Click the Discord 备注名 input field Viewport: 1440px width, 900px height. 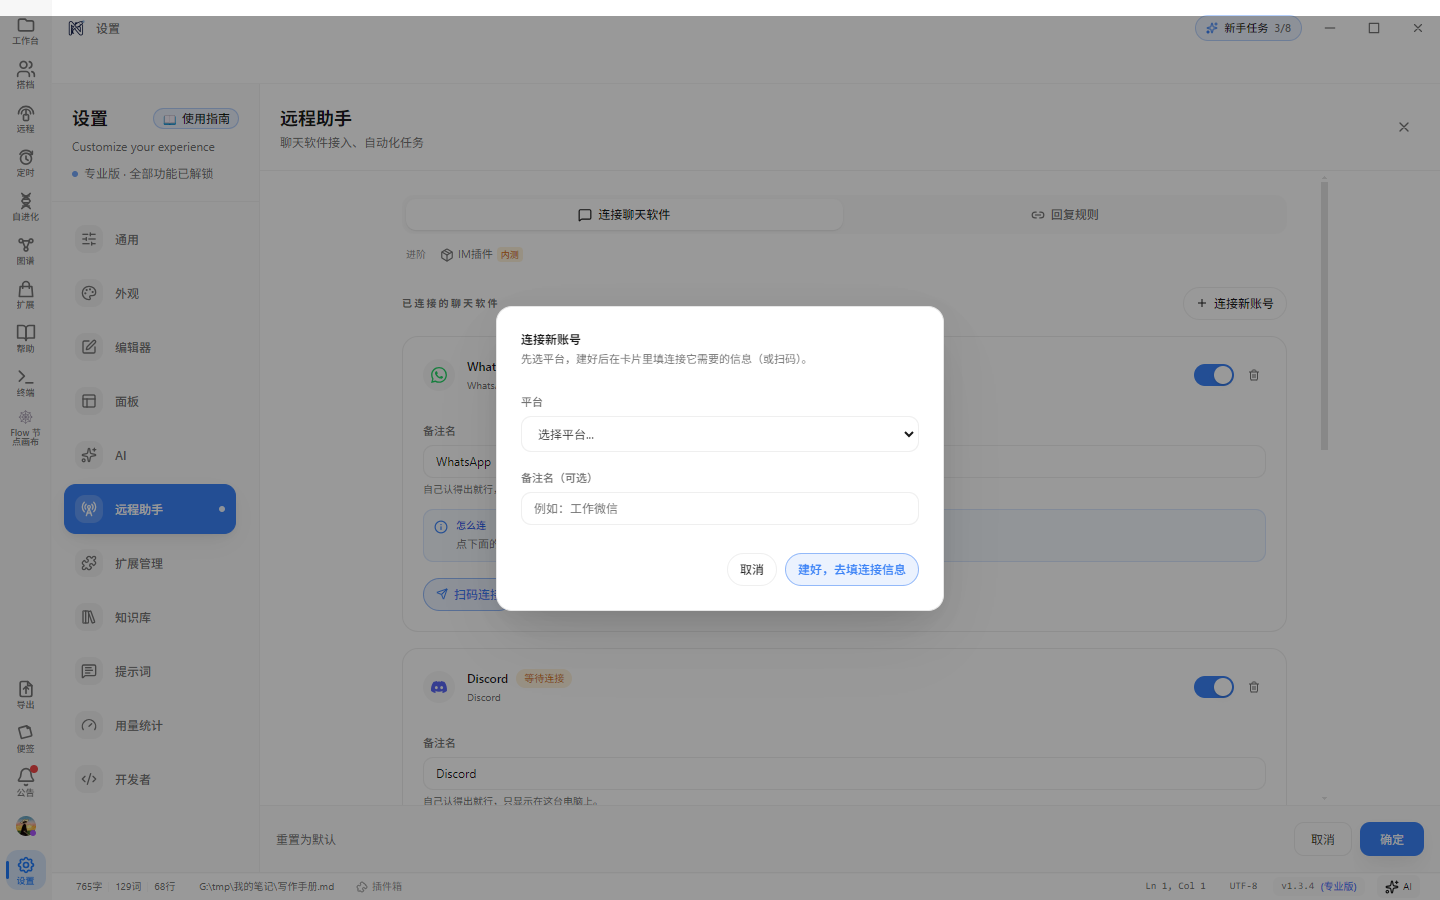[844, 774]
